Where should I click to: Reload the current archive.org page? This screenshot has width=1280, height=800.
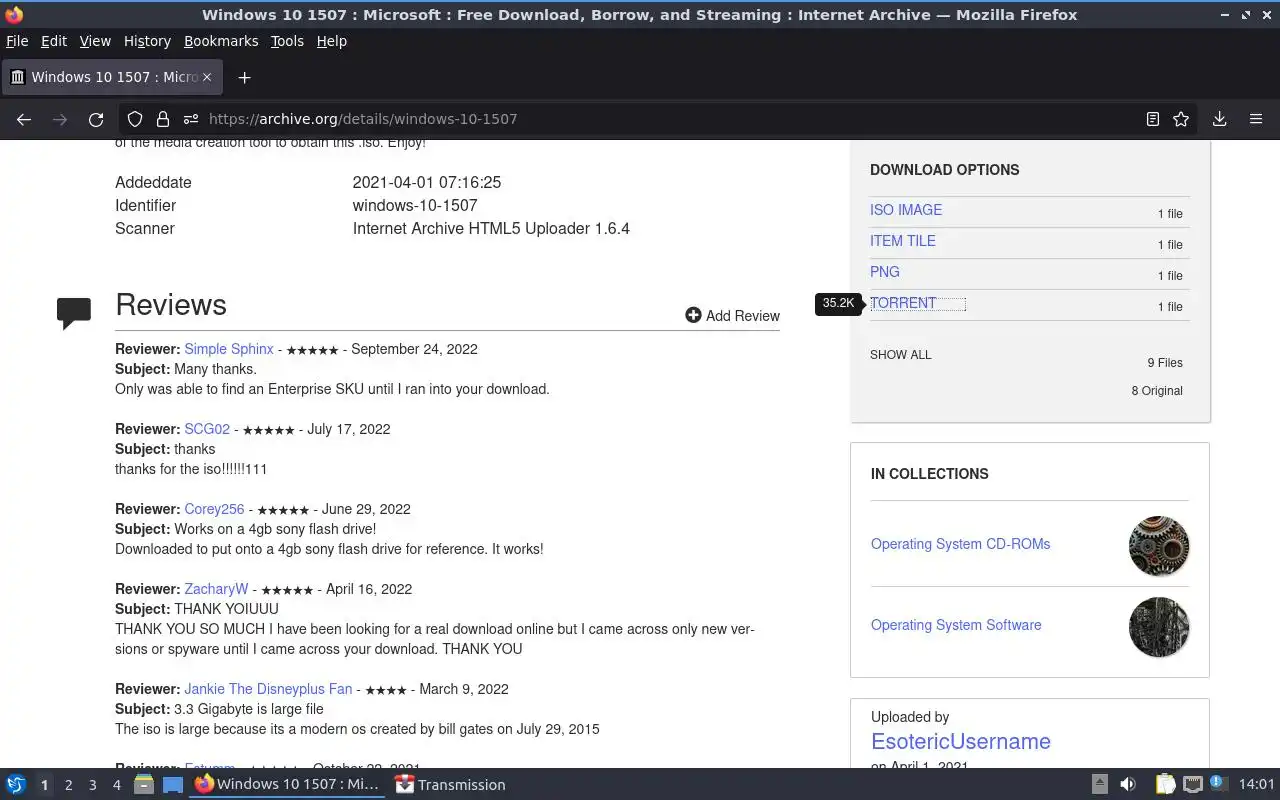pos(96,119)
